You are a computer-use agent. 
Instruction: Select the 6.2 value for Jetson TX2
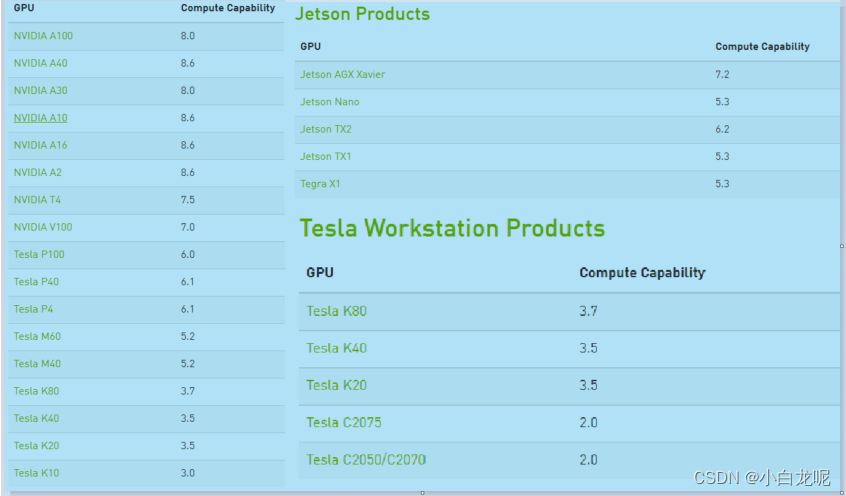point(722,130)
